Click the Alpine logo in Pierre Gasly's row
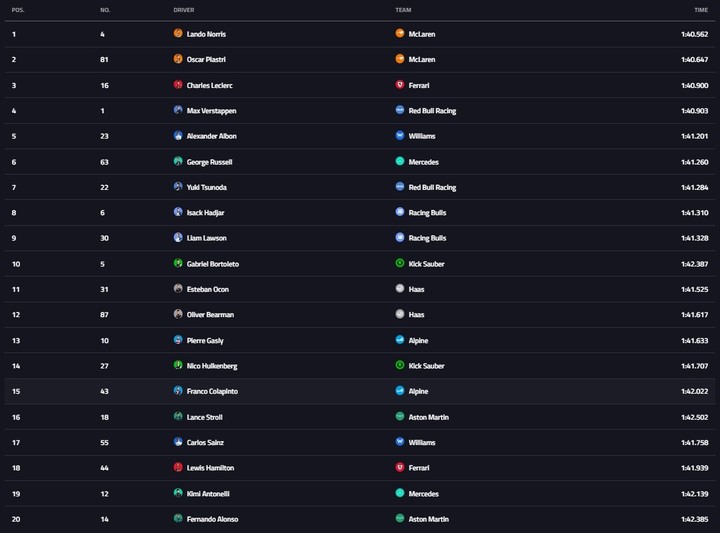The width and height of the screenshot is (720, 533). point(400,340)
